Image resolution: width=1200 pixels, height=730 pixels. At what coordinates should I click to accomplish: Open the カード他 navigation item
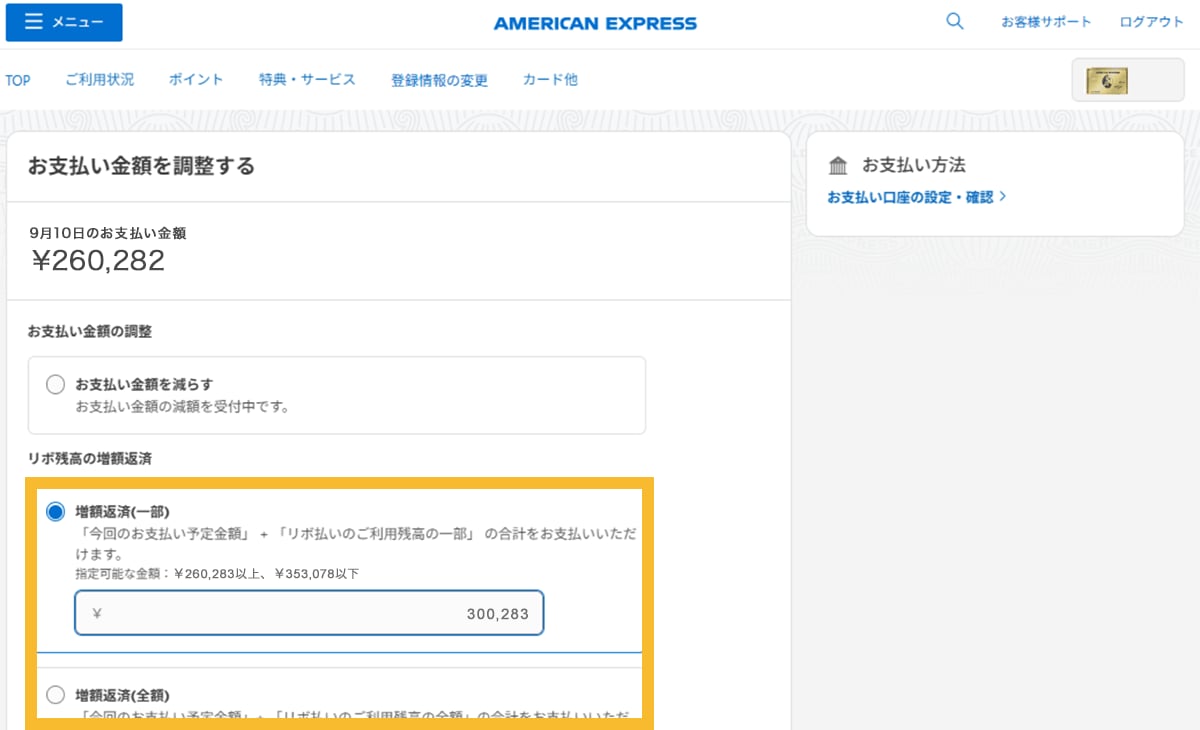coord(550,80)
